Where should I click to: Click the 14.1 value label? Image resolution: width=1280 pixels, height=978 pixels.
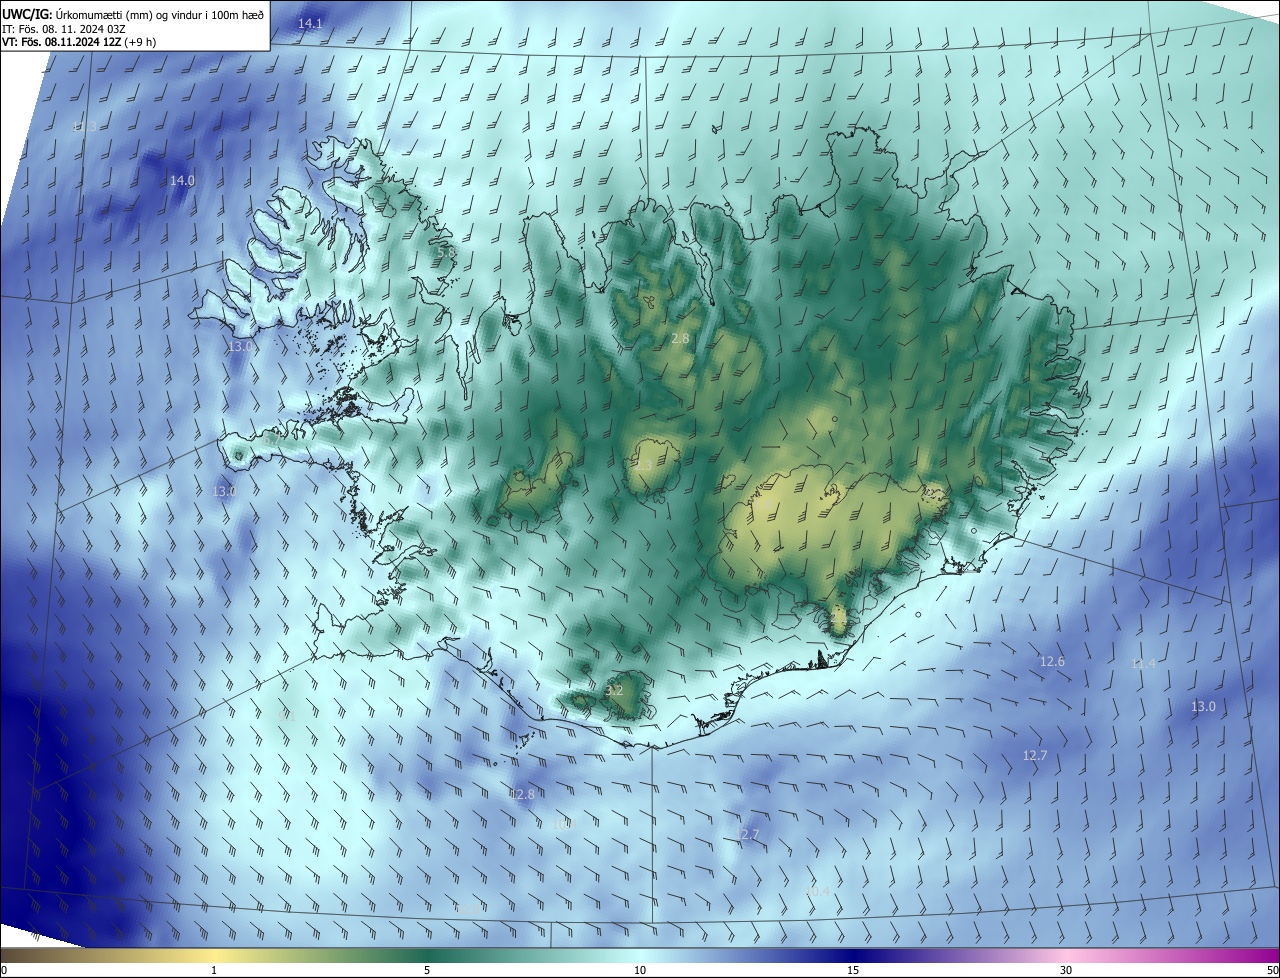[x=310, y=23]
